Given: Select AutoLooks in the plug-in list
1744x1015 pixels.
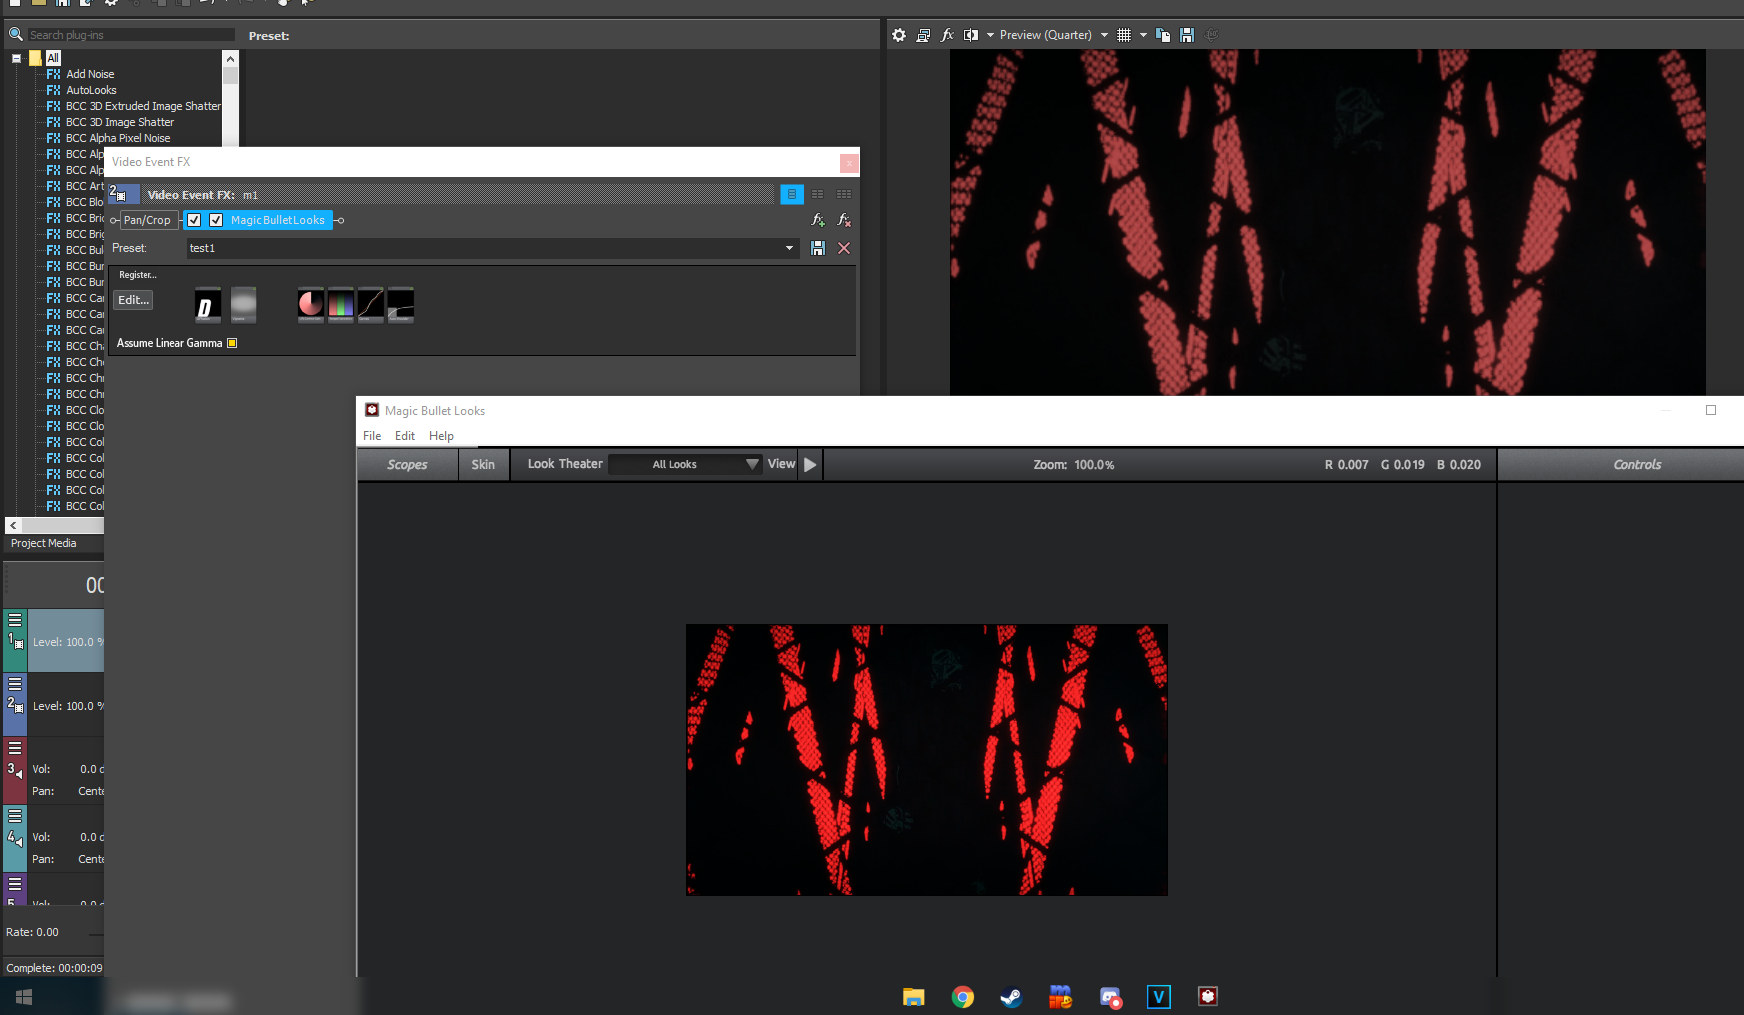Looking at the screenshot, I should (x=91, y=90).
